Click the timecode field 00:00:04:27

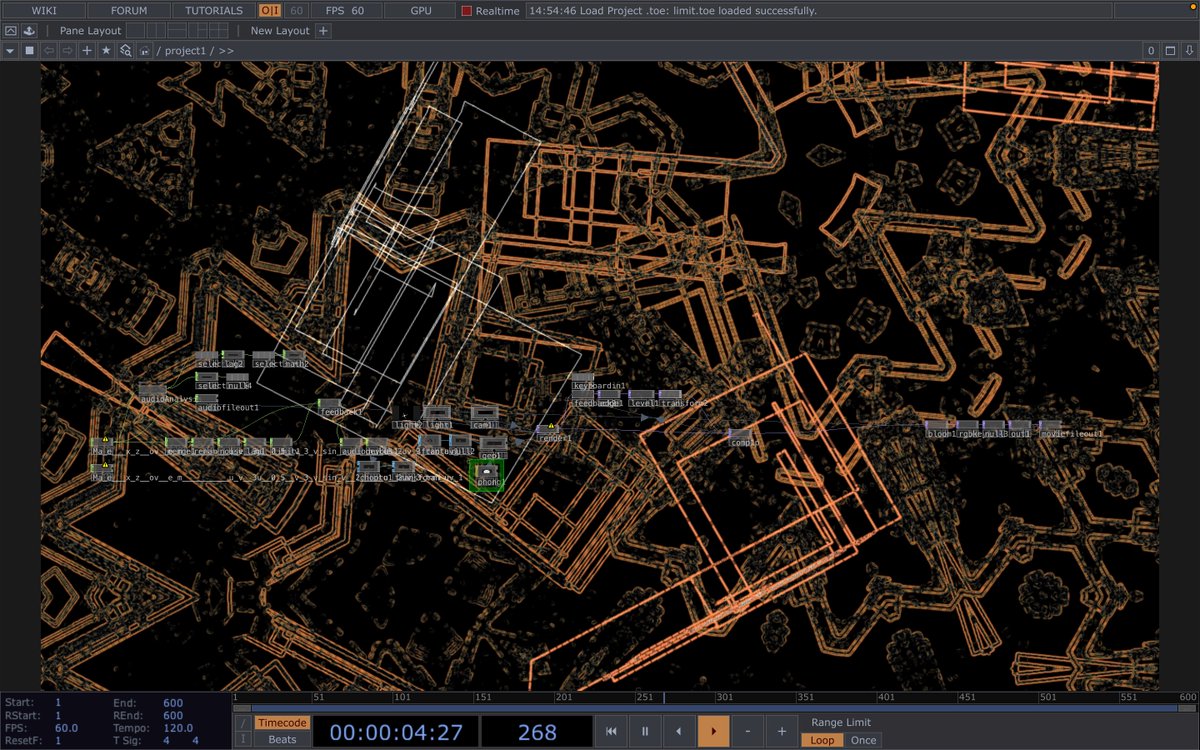pyautogui.click(x=395, y=732)
